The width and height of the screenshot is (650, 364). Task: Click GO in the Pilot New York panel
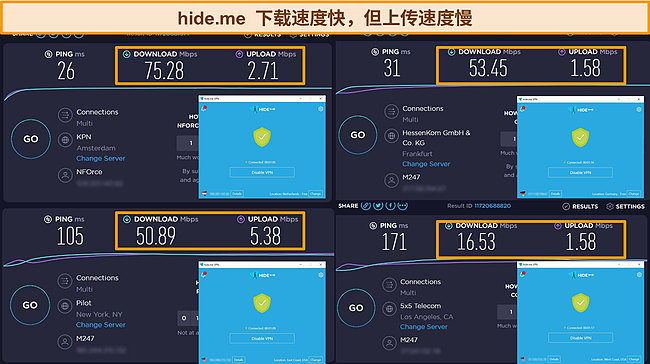[30, 305]
